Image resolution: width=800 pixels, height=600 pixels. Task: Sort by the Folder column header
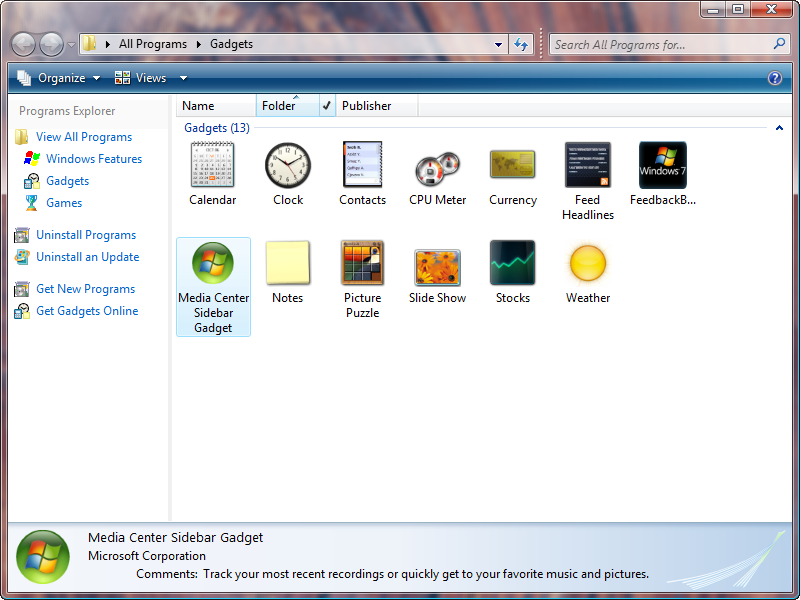pos(288,106)
